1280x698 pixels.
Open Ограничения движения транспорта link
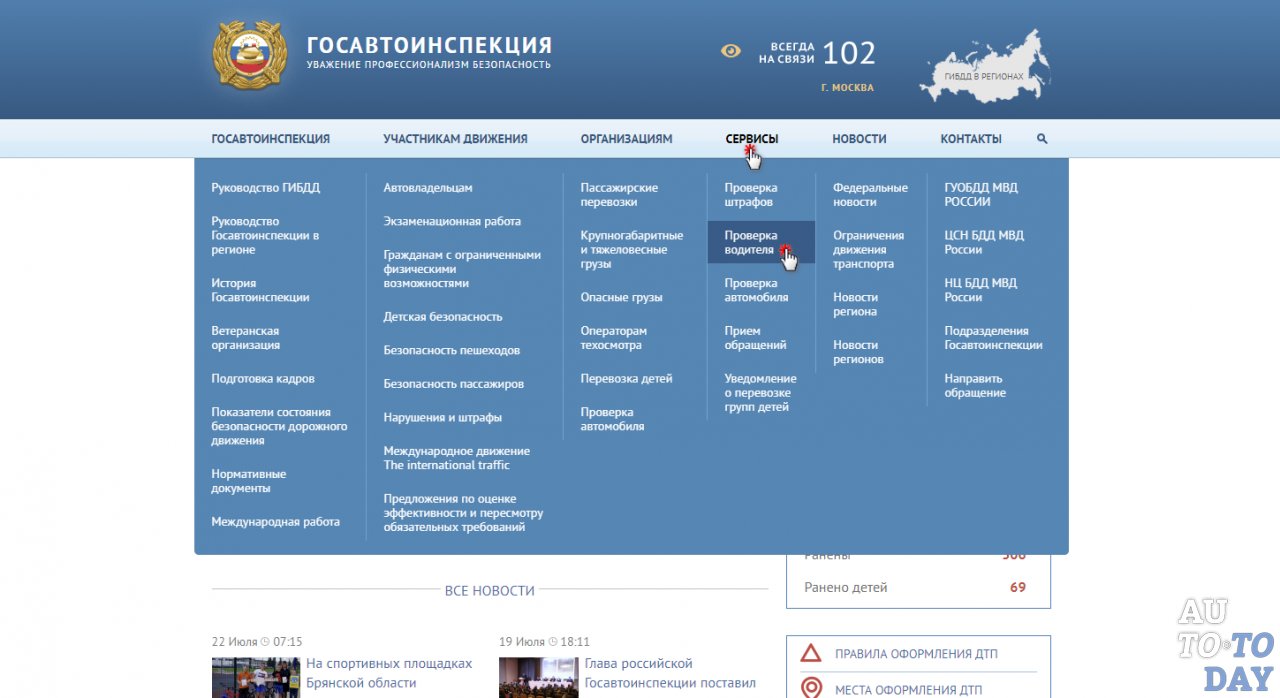(869, 249)
